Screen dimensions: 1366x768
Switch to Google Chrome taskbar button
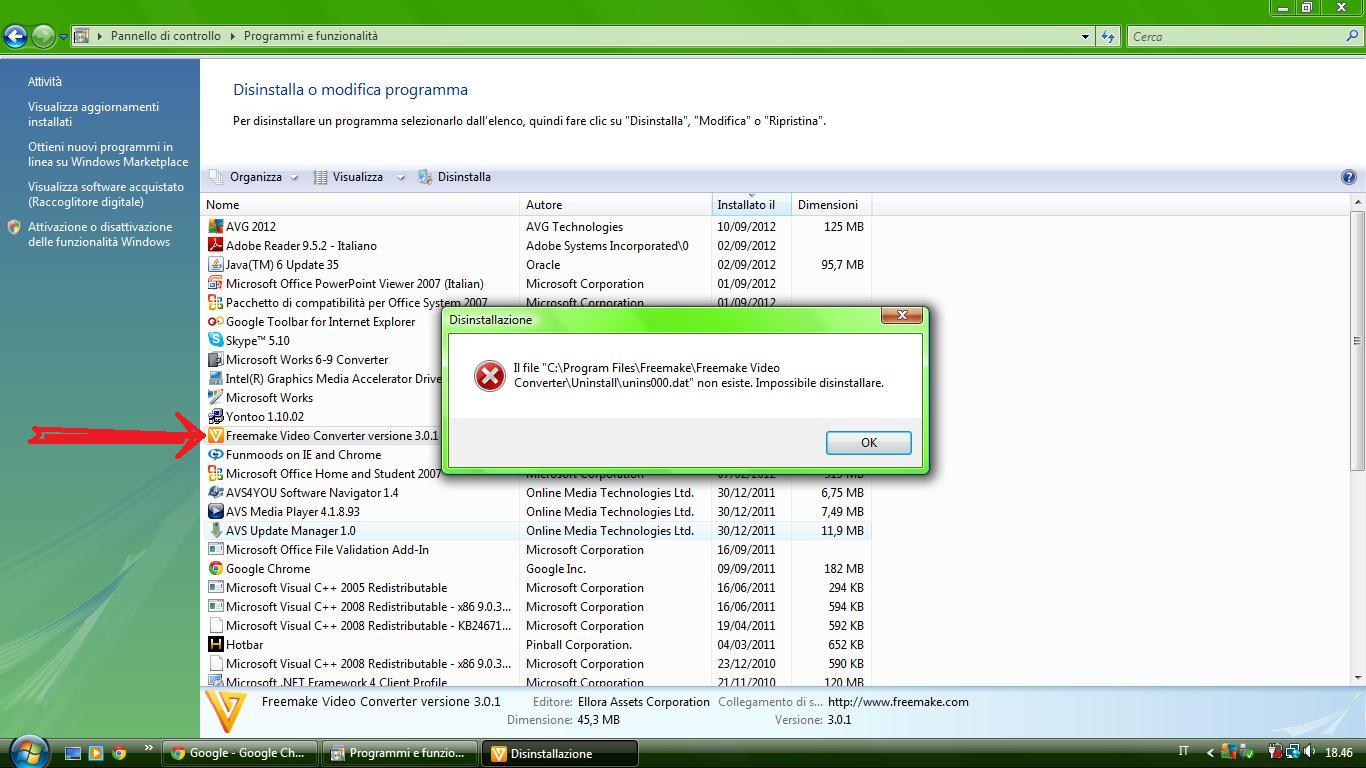tap(241, 753)
